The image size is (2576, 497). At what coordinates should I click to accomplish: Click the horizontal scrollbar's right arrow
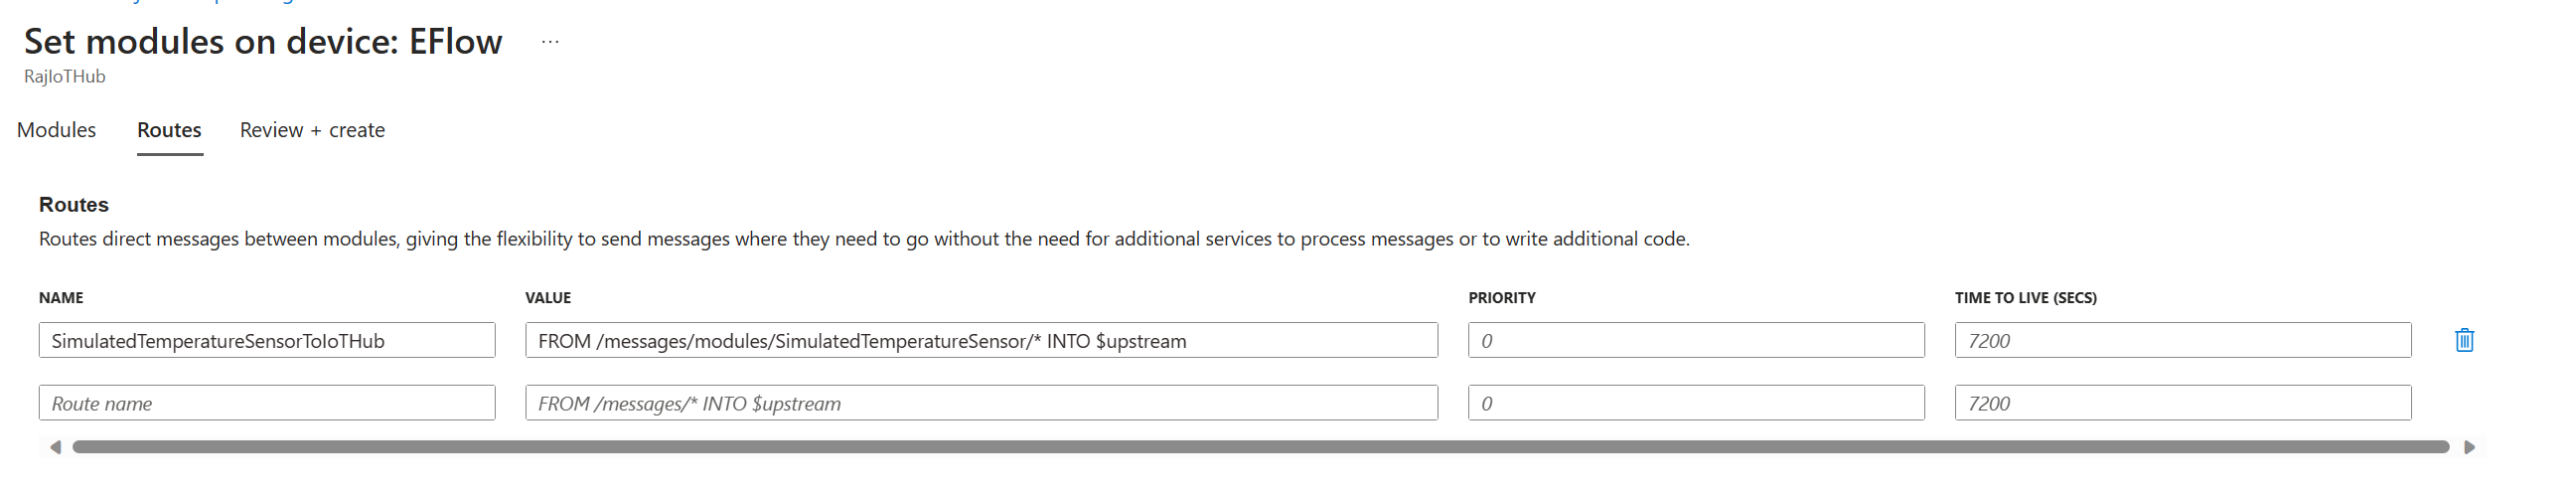2469,447
